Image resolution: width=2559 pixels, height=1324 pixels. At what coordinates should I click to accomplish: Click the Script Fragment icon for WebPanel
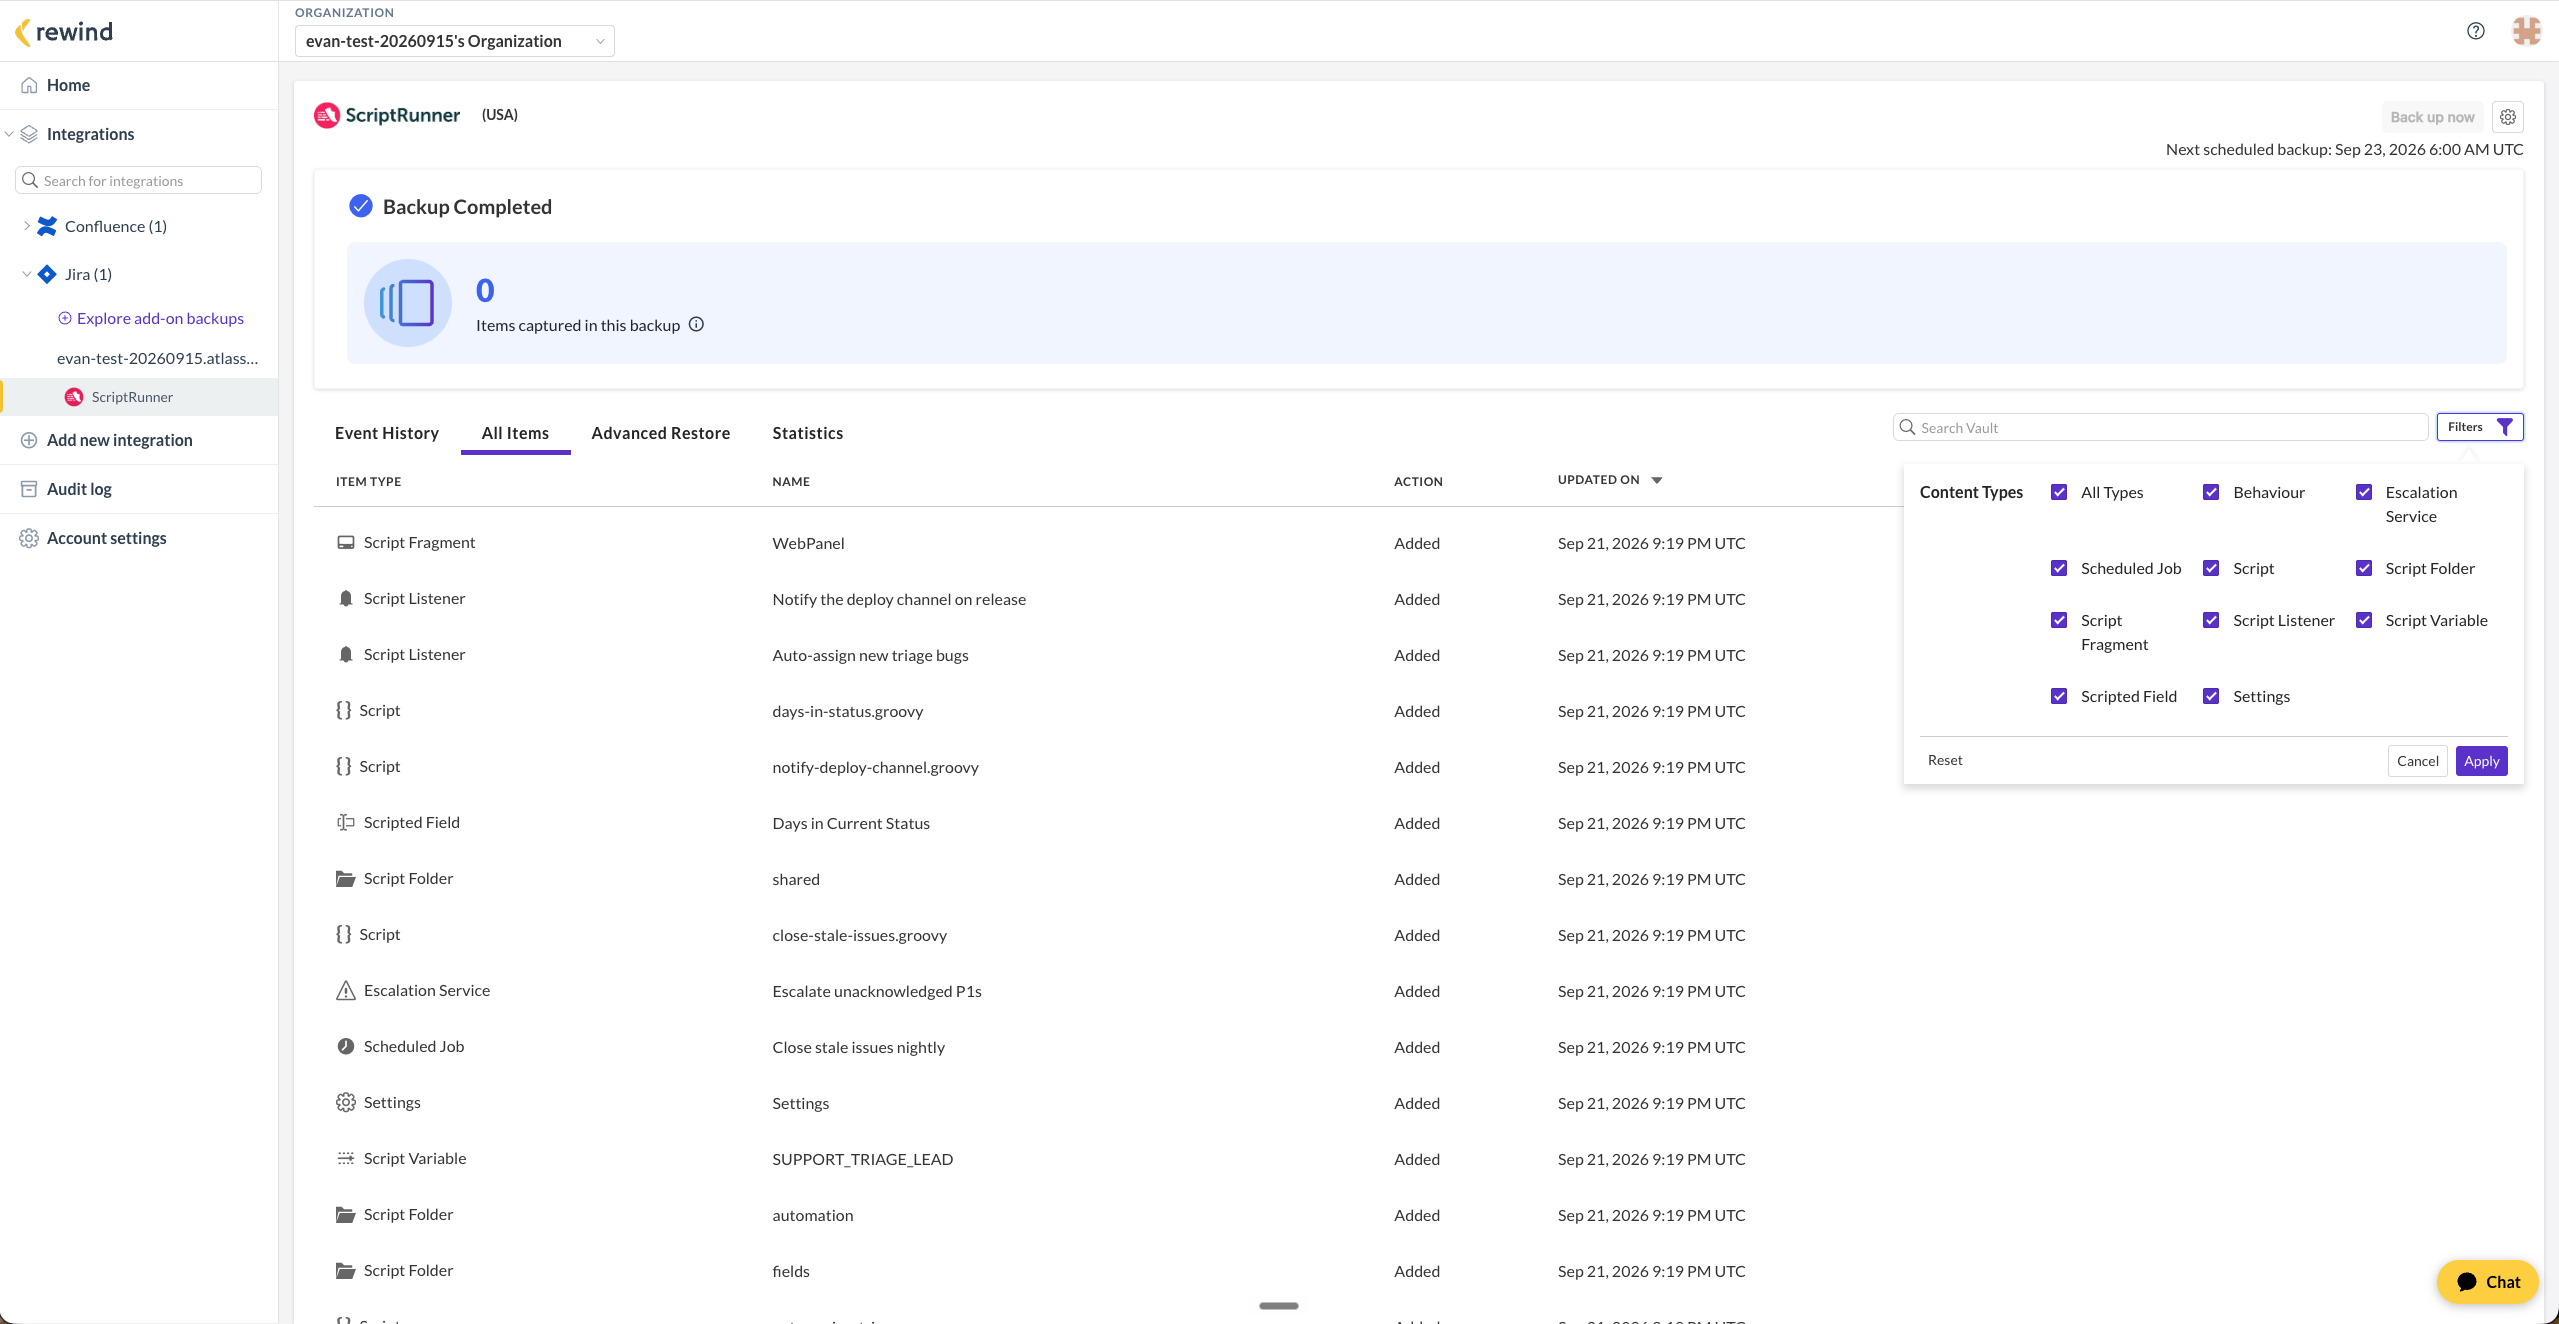point(345,542)
